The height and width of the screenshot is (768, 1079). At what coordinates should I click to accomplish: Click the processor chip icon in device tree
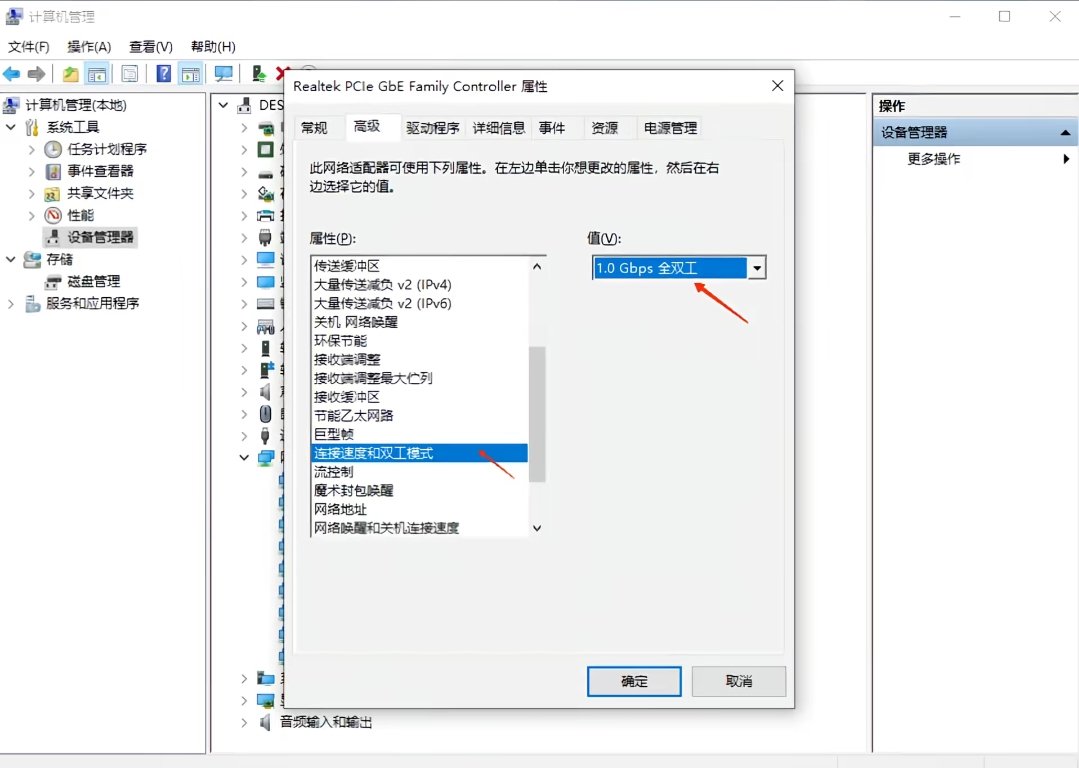point(266,149)
